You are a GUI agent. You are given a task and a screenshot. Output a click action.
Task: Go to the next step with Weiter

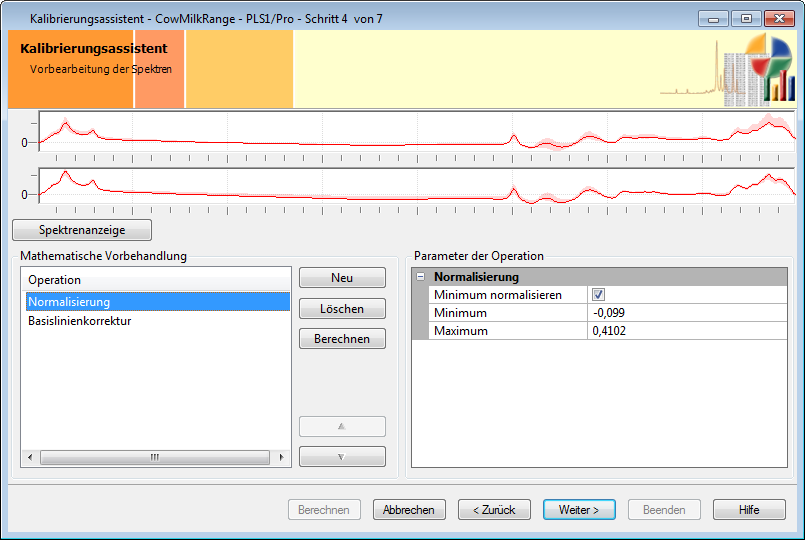coord(579,510)
